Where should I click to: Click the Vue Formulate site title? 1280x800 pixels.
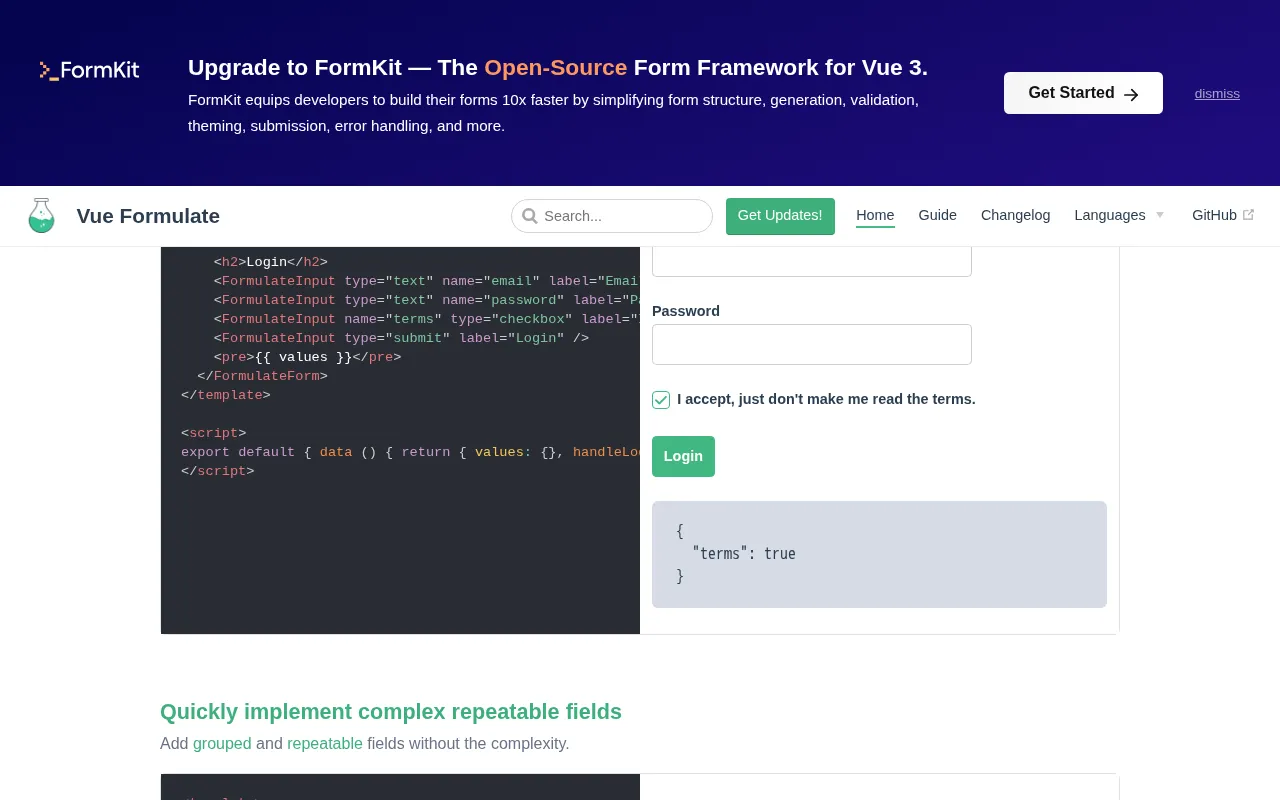coord(148,216)
